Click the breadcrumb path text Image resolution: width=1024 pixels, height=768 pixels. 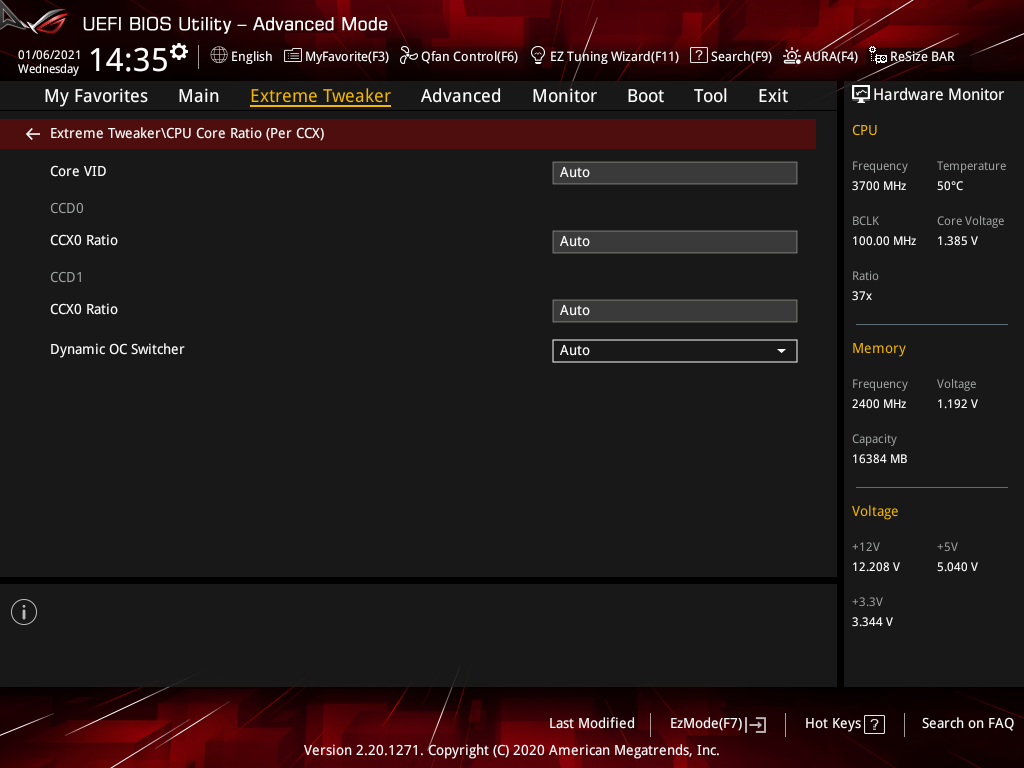click(187, 133)
